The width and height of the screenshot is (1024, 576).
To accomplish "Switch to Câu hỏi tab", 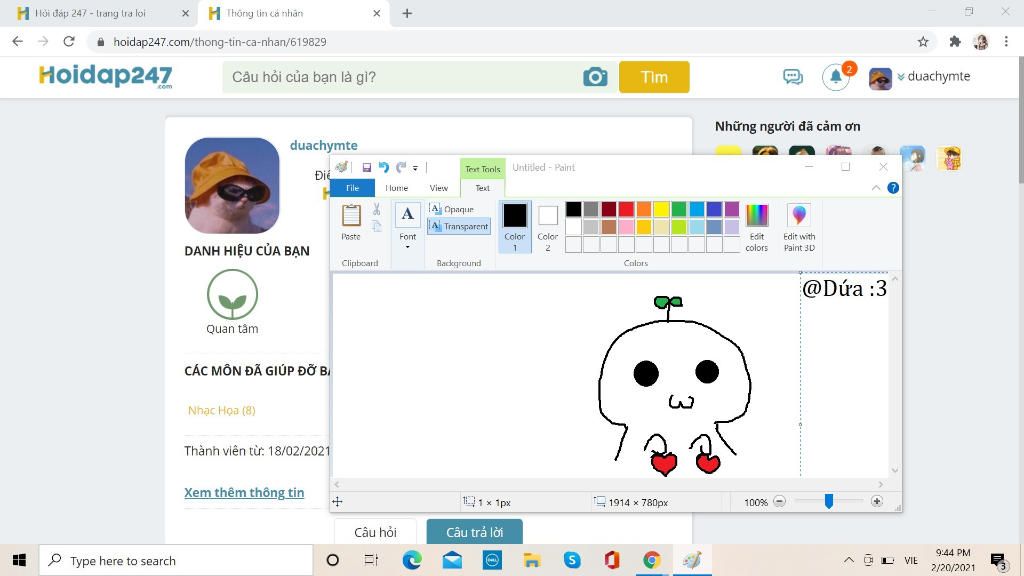I will (x=375, y=532).
